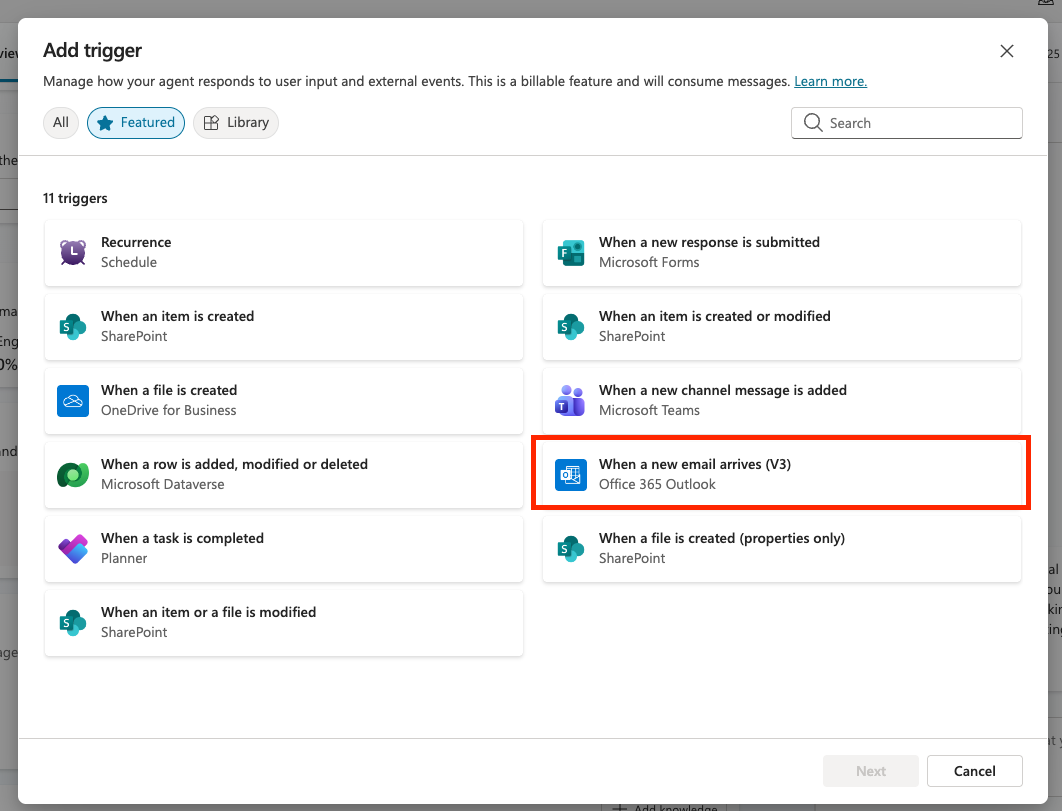The image size is (1062, 811).
Task: Click the Microsoft Teams icon
Action: (x=570, y=400)
